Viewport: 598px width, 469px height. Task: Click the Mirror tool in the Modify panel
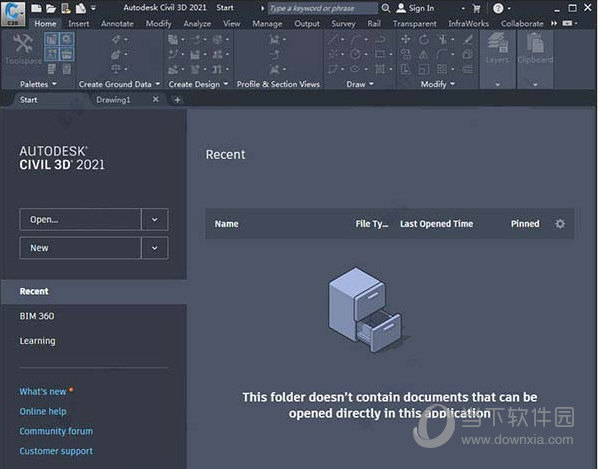[424, 54]
